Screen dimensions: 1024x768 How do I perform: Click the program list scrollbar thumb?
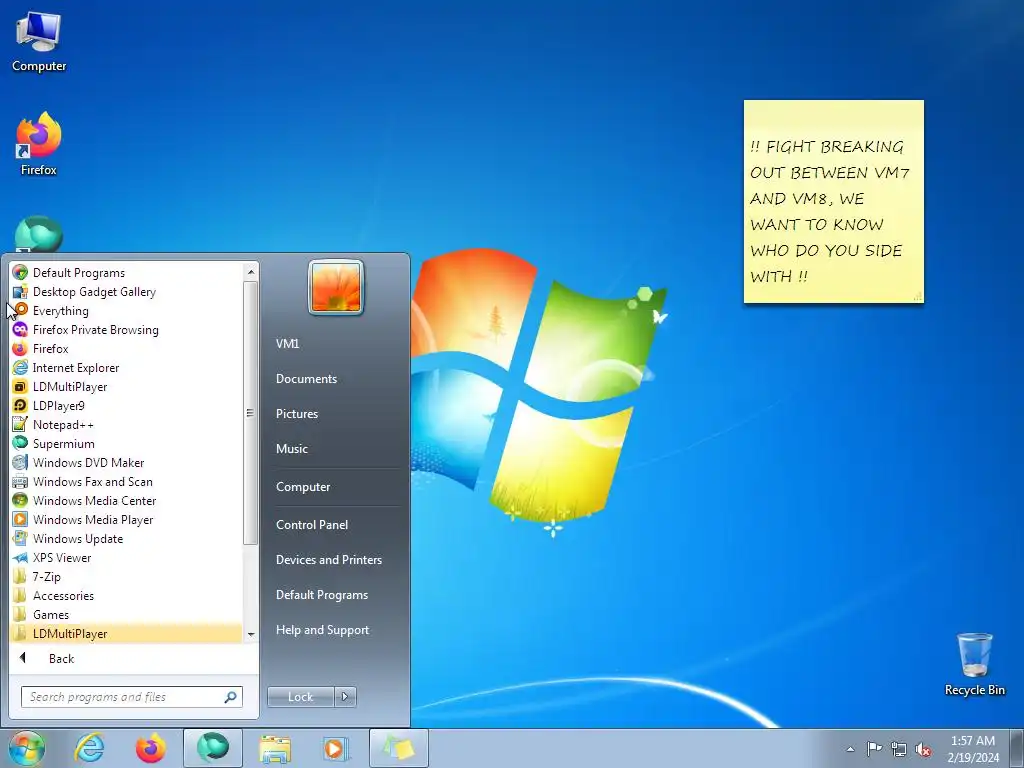pos(251,413)
